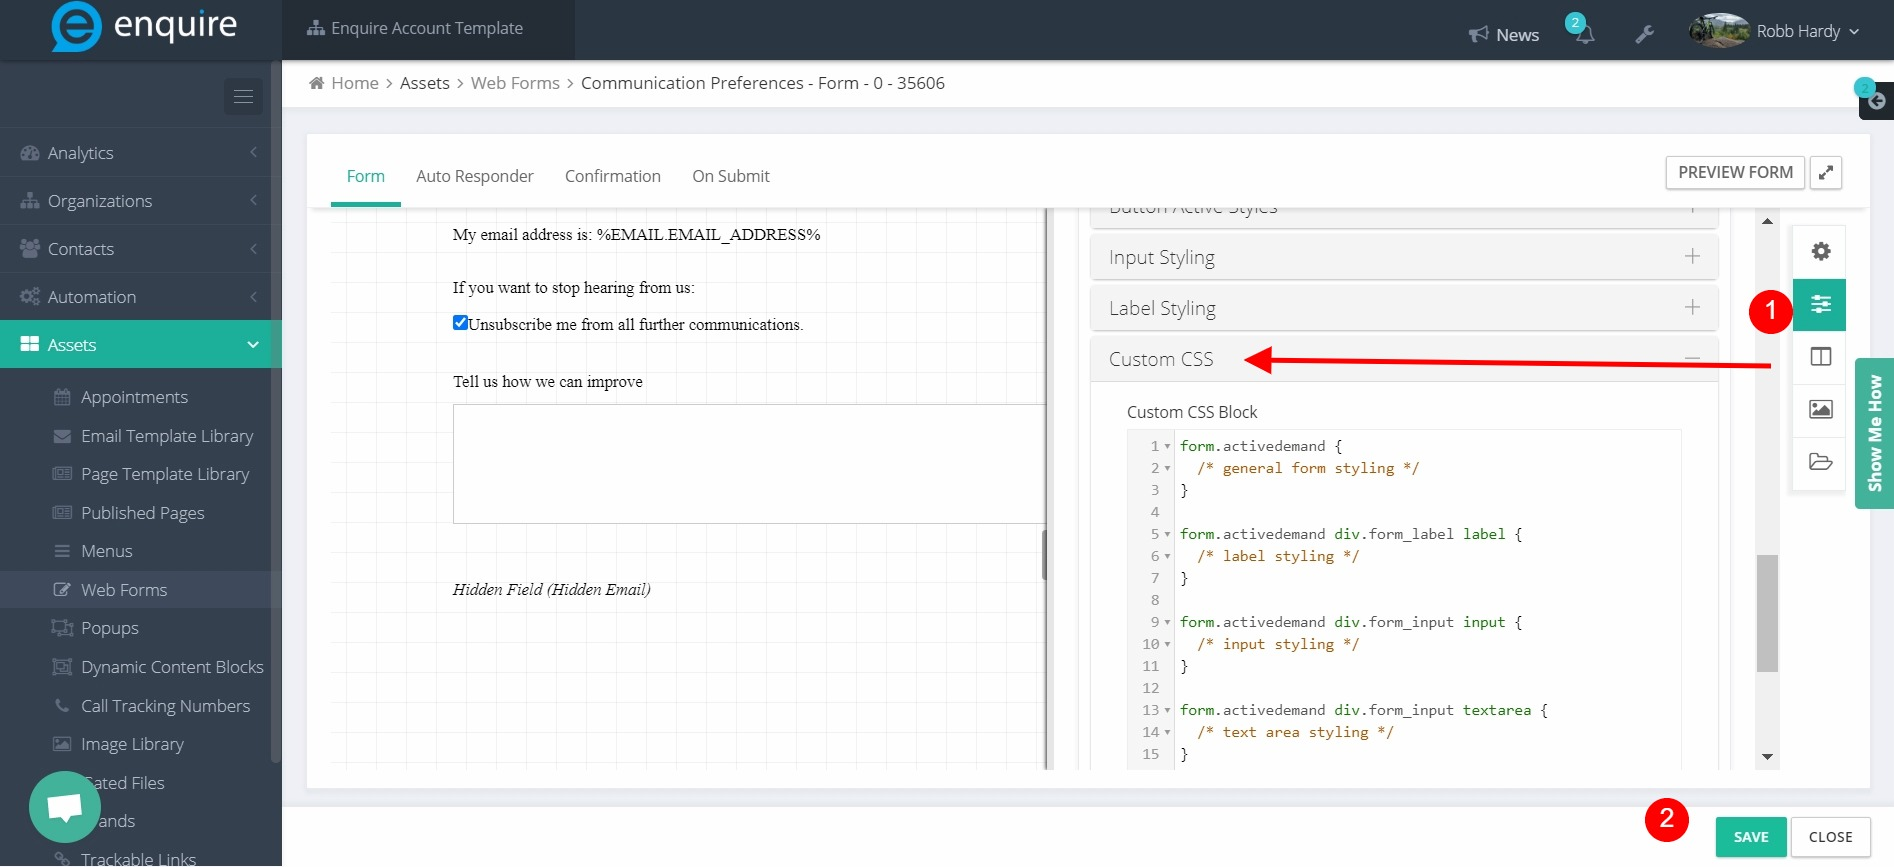The image size is (1894, 867).
Task: Open Page Template Library
Action: pyautogui.click(x=165, y=474)
